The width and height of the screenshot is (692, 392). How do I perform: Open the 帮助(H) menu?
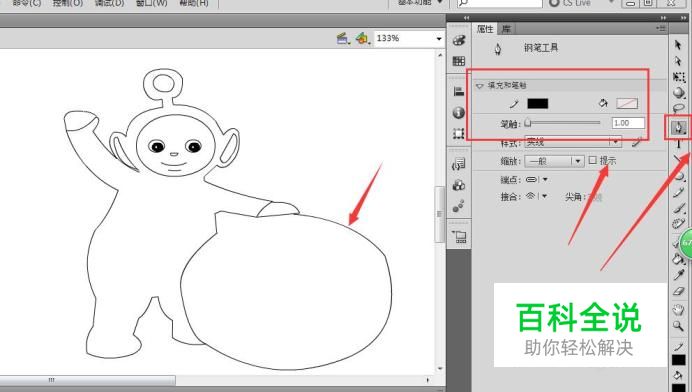194,3
